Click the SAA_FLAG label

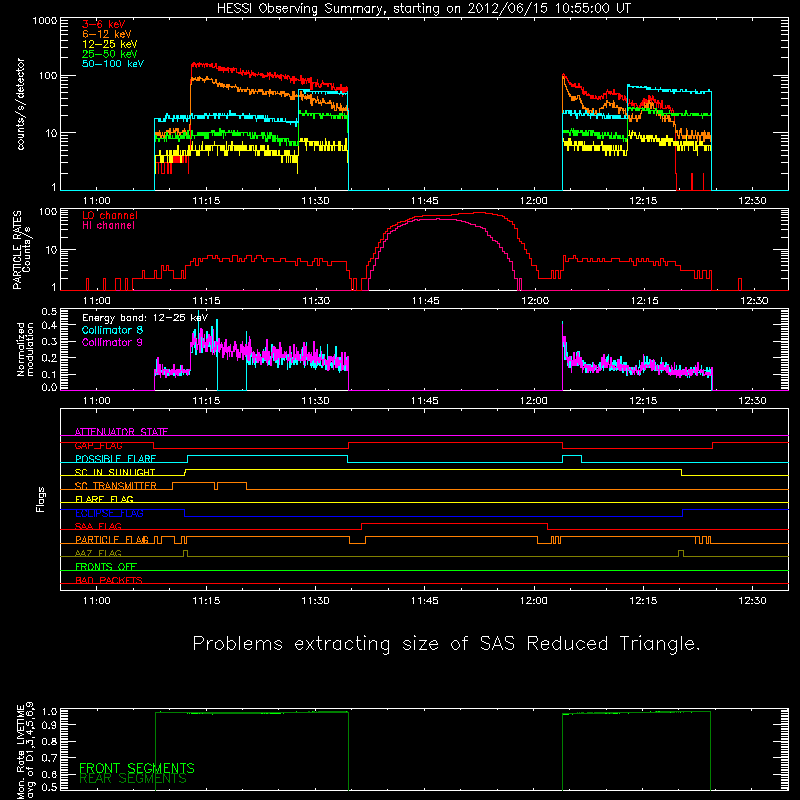[x=98, y=526]
